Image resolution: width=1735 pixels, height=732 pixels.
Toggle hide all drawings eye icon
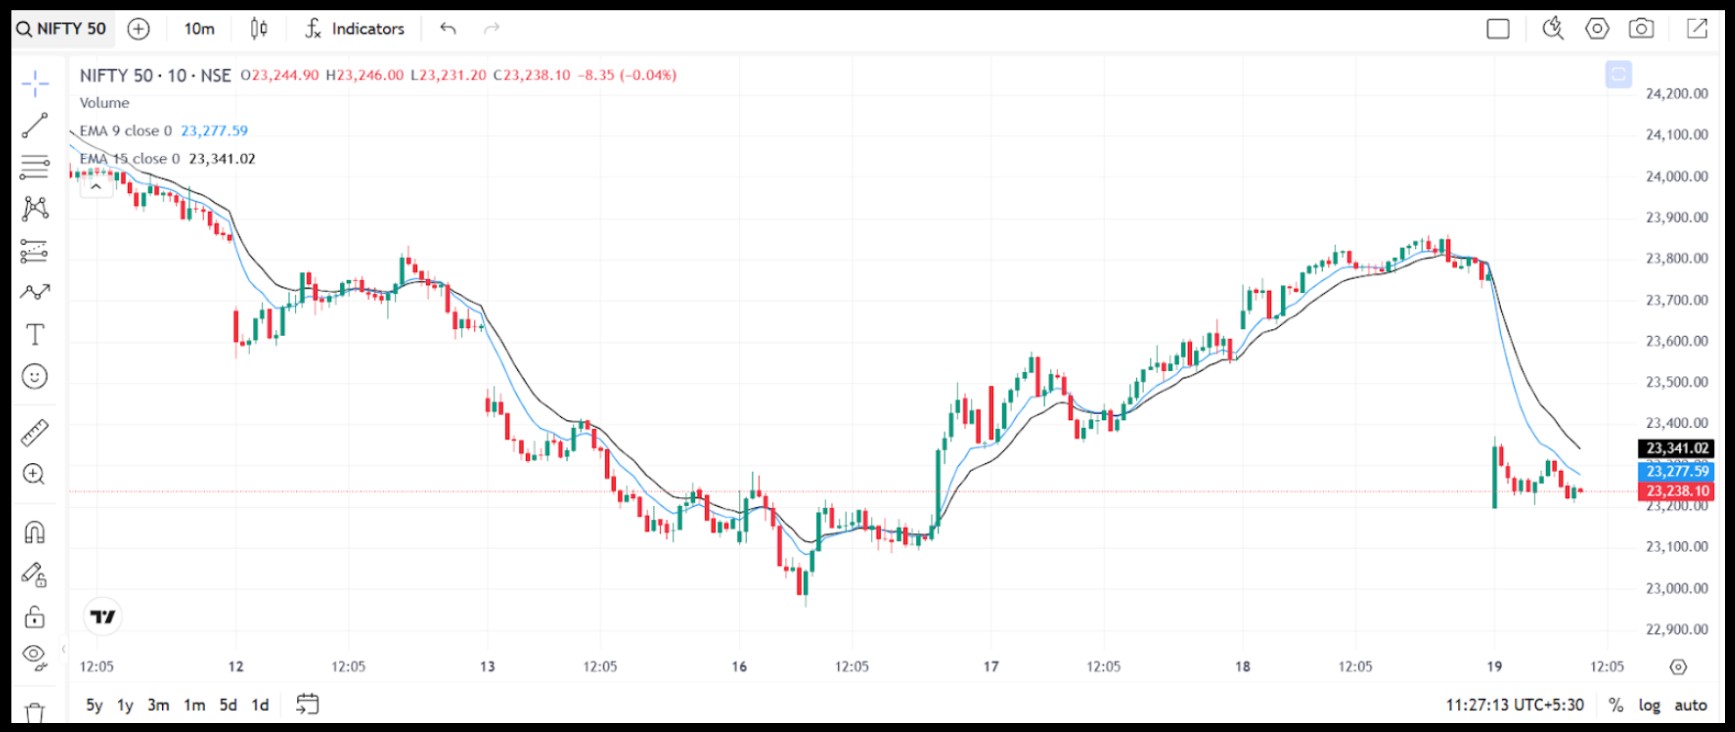click(x=35, y=657)
